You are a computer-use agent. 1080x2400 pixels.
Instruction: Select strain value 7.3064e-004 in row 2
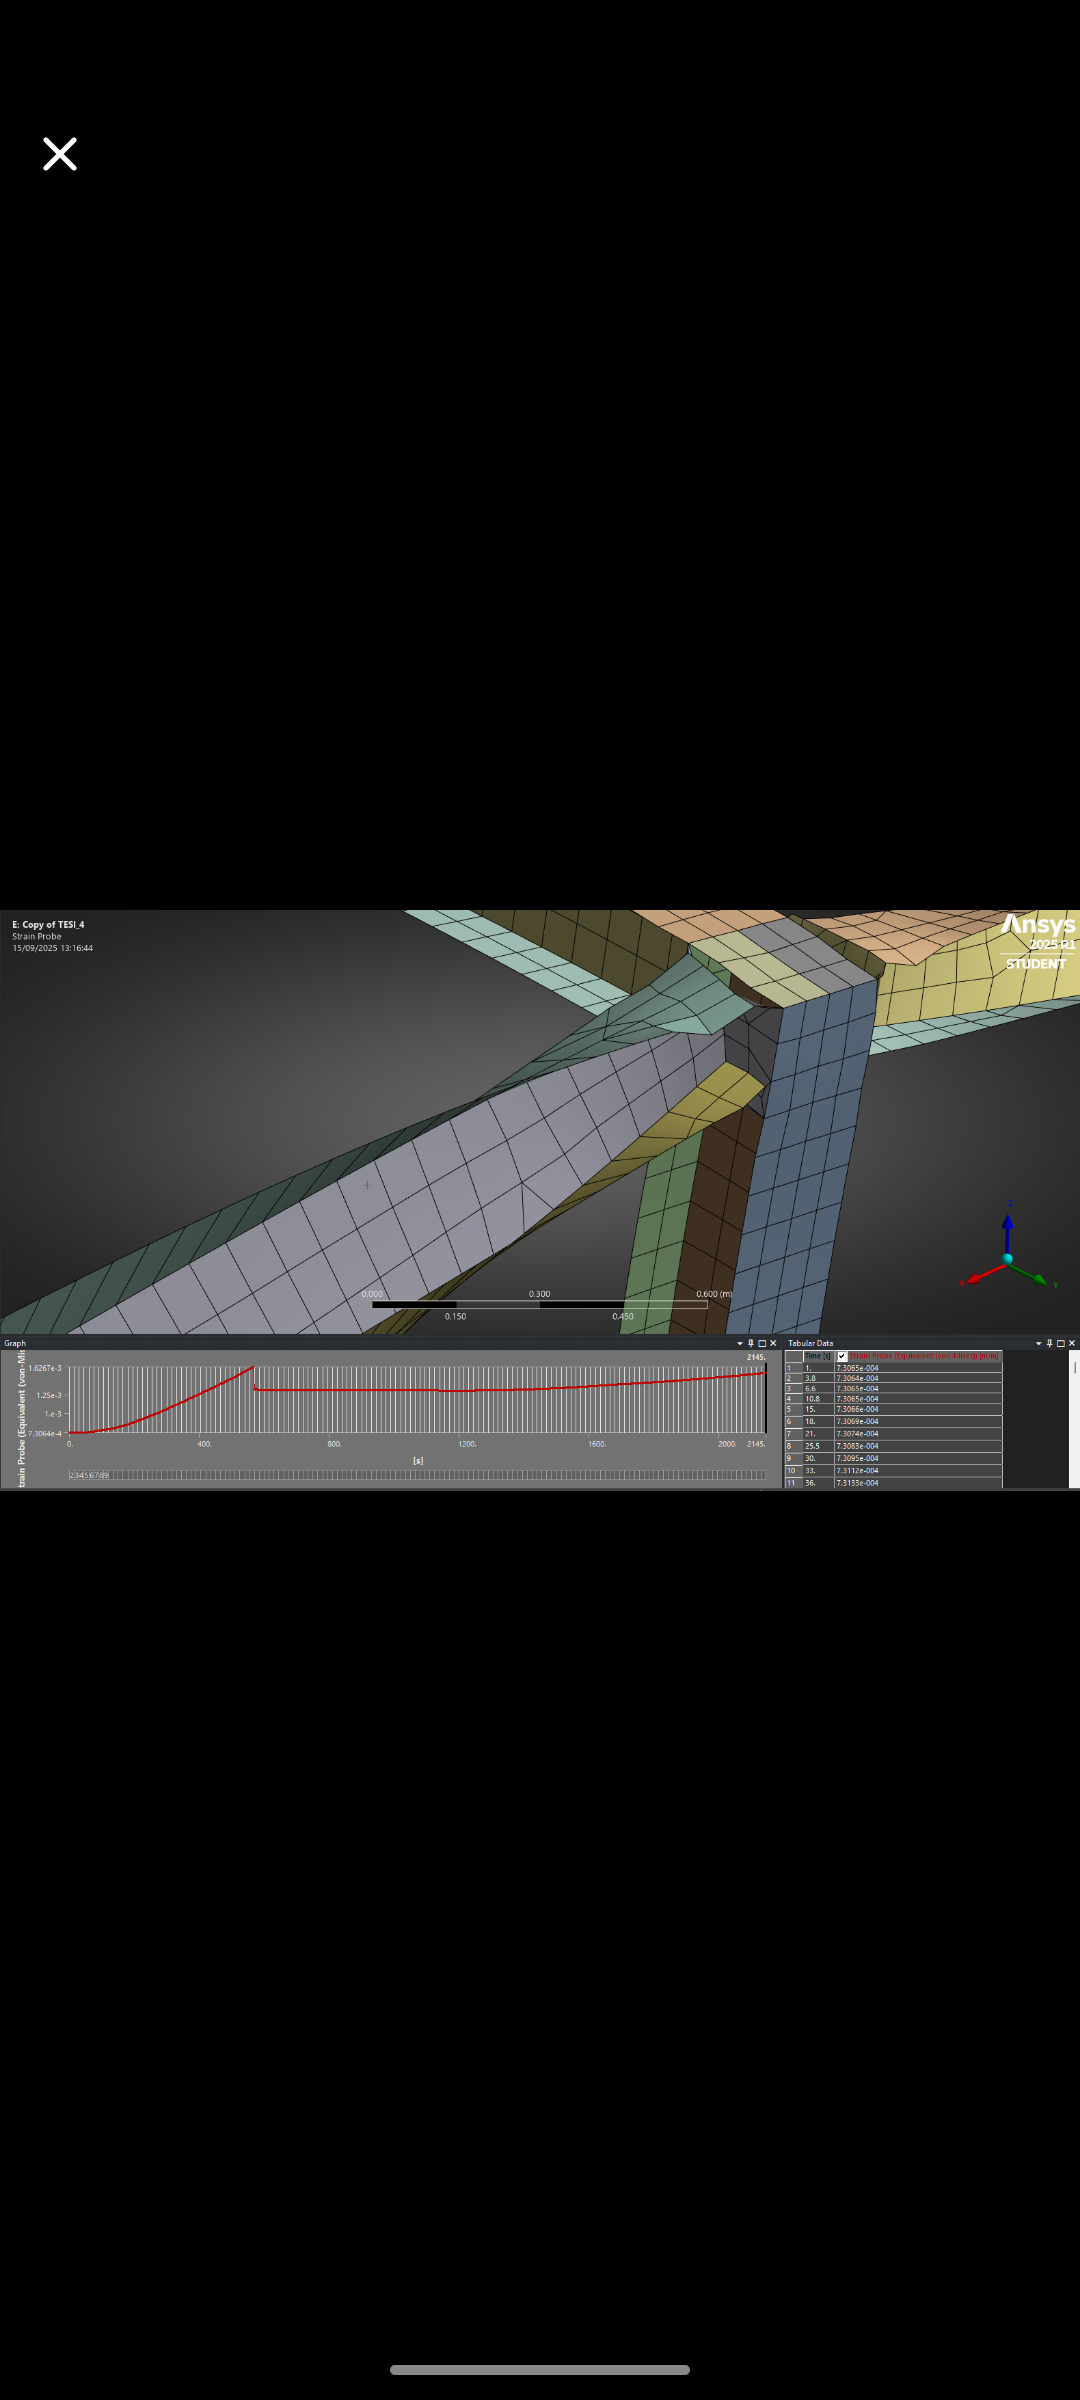pyautogui.click(x=919, y=1378)
